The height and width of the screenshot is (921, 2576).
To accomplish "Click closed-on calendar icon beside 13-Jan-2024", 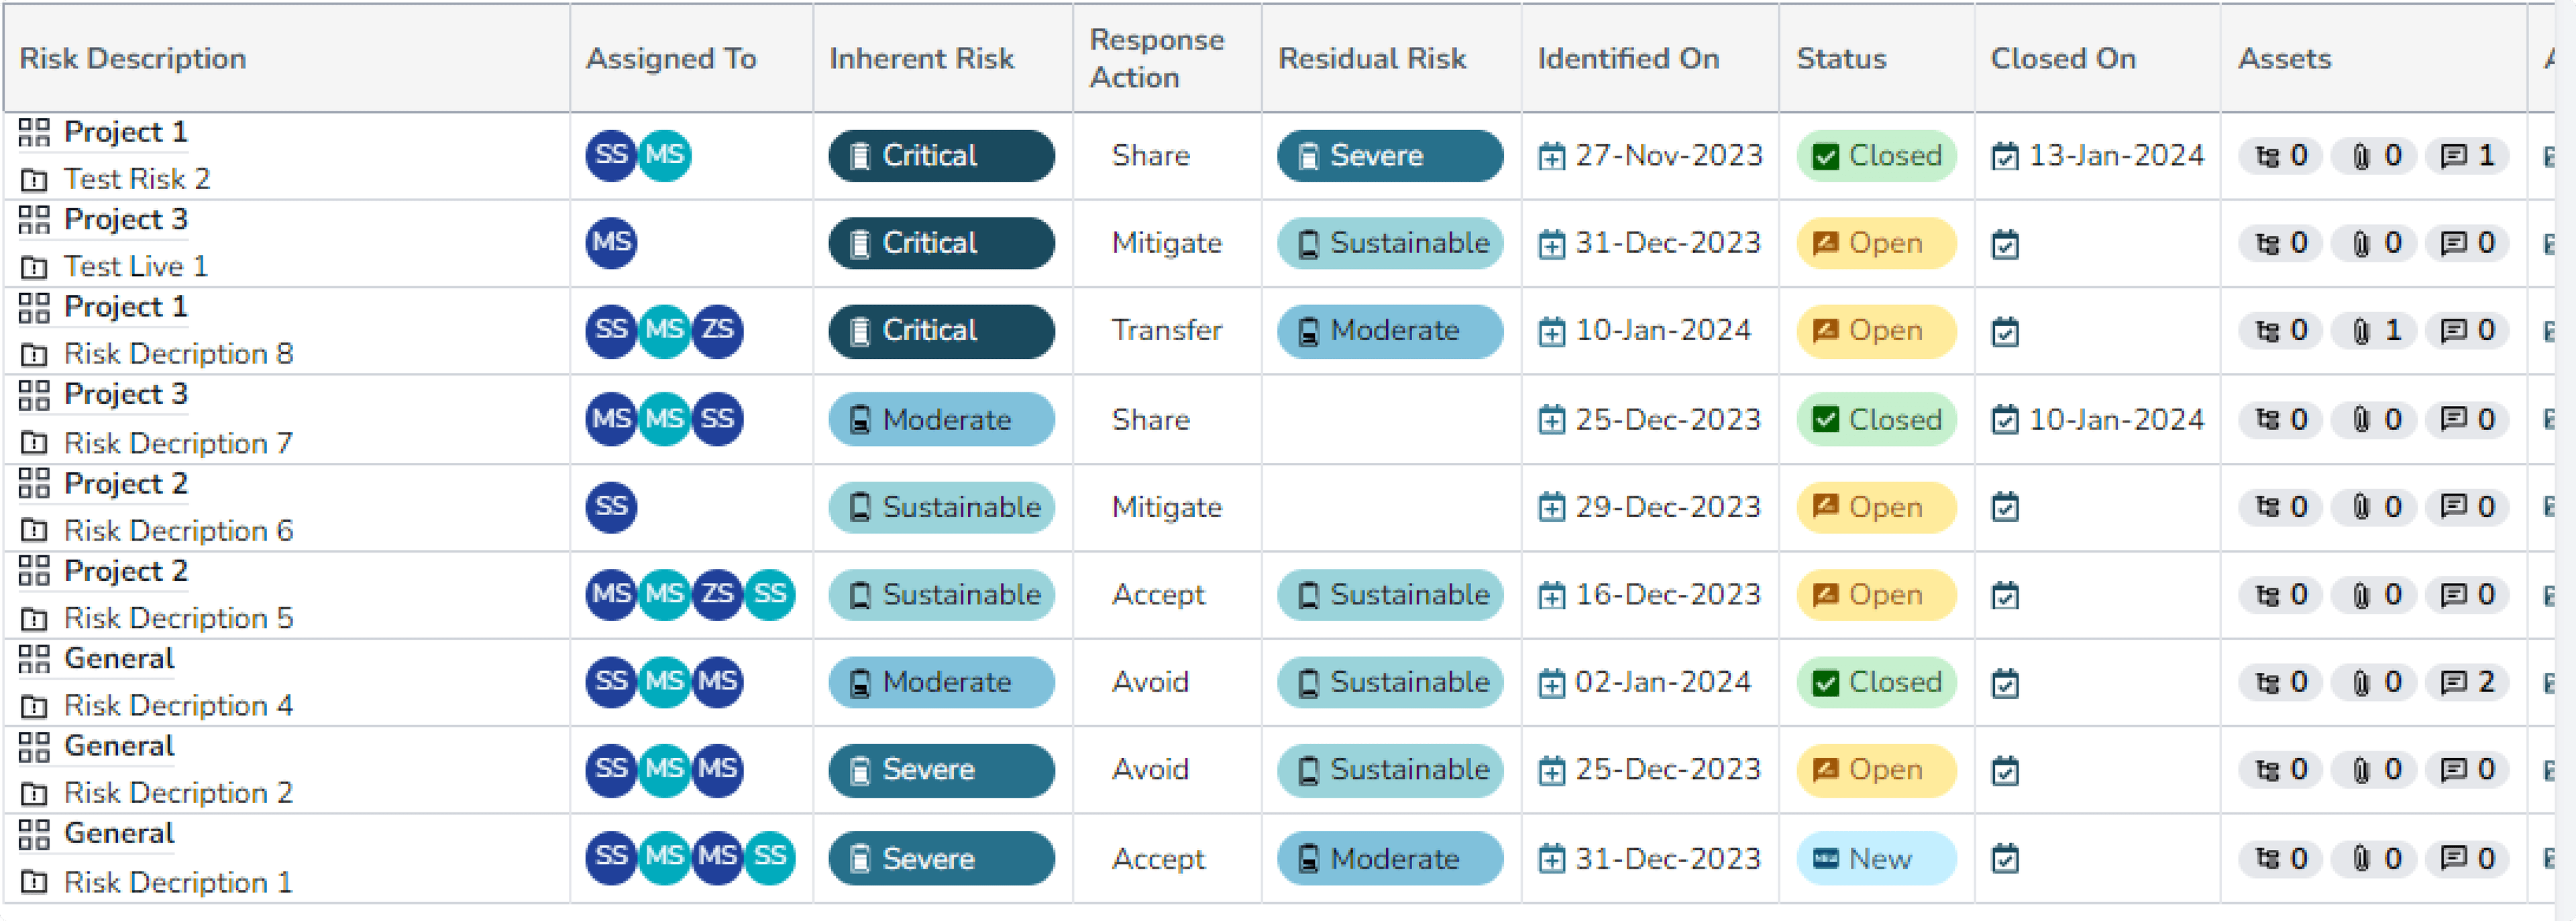I will pos(2005,157).
